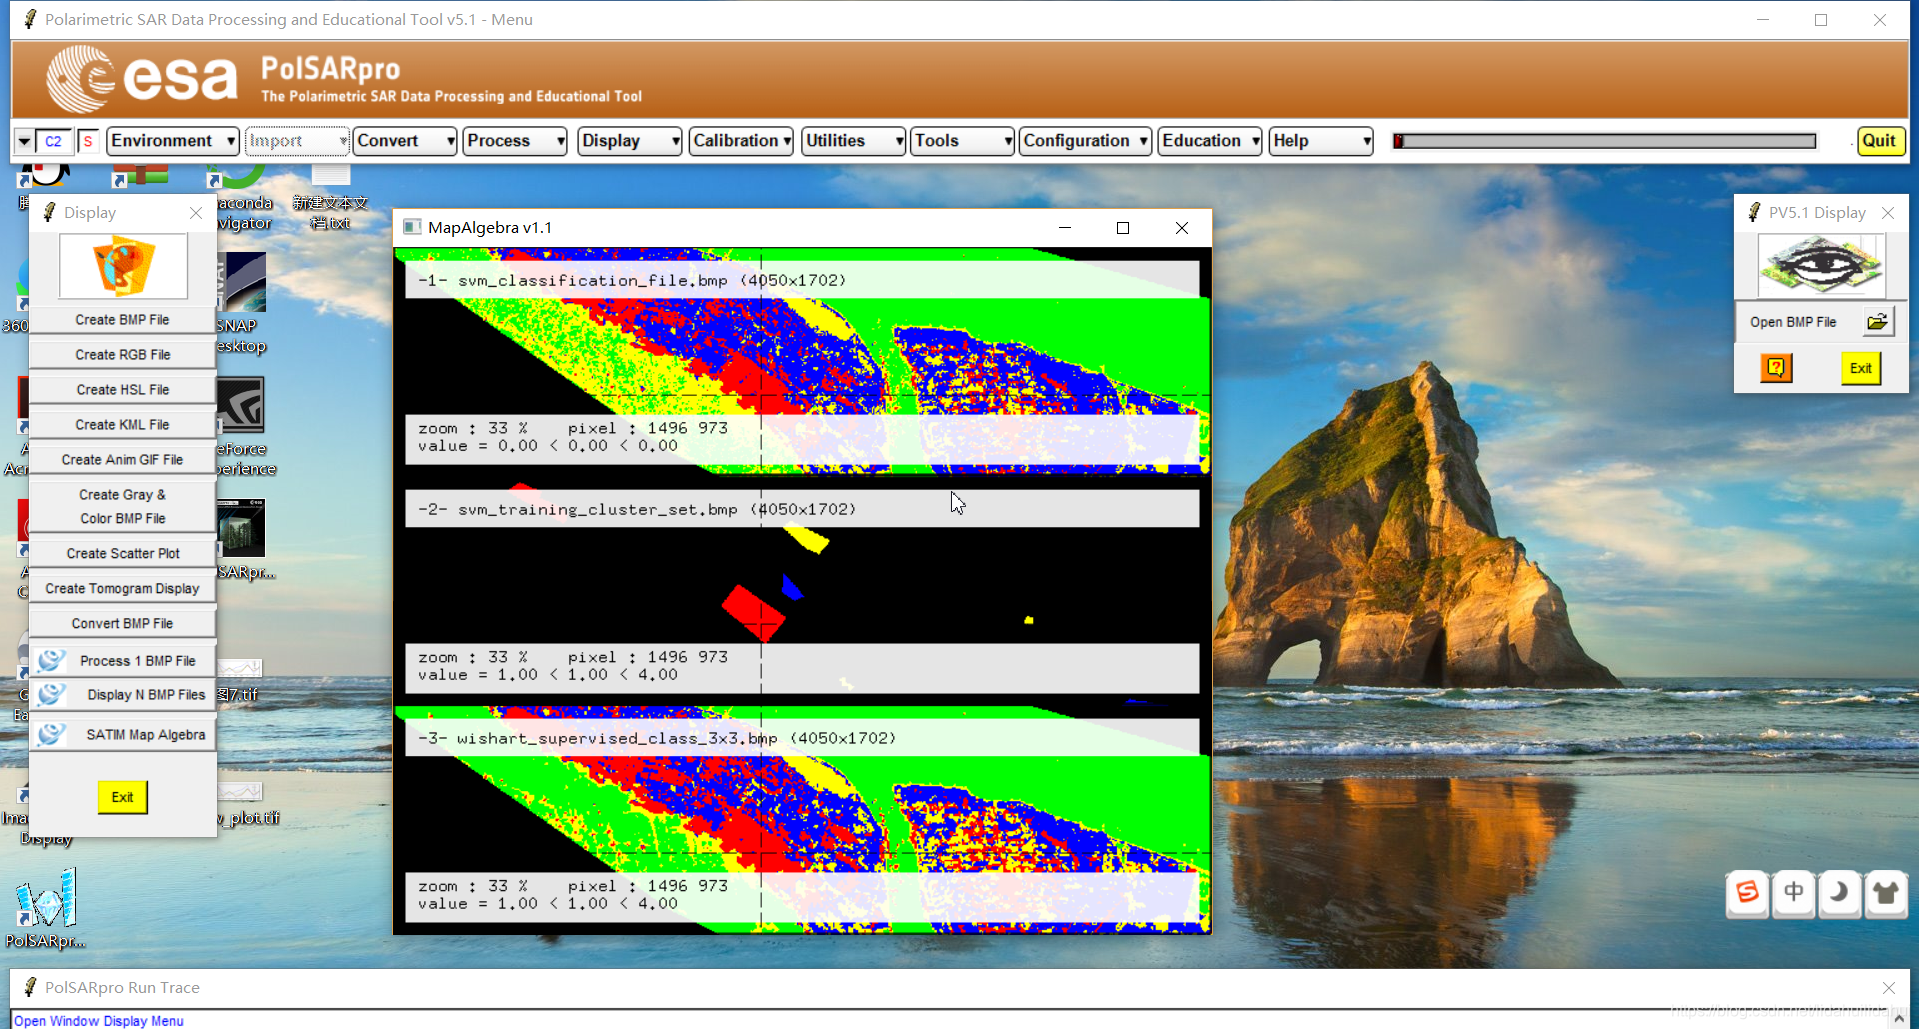Click the moon icon in input bar
Viewport: 1920px width, 1029px height.
[1839, 892]
